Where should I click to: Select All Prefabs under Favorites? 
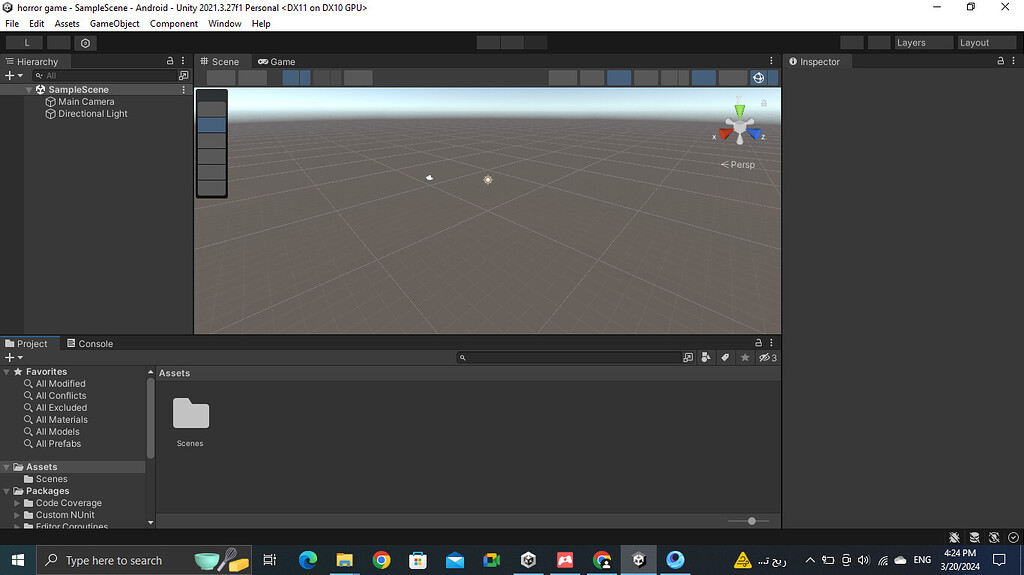tap(58, 444)
